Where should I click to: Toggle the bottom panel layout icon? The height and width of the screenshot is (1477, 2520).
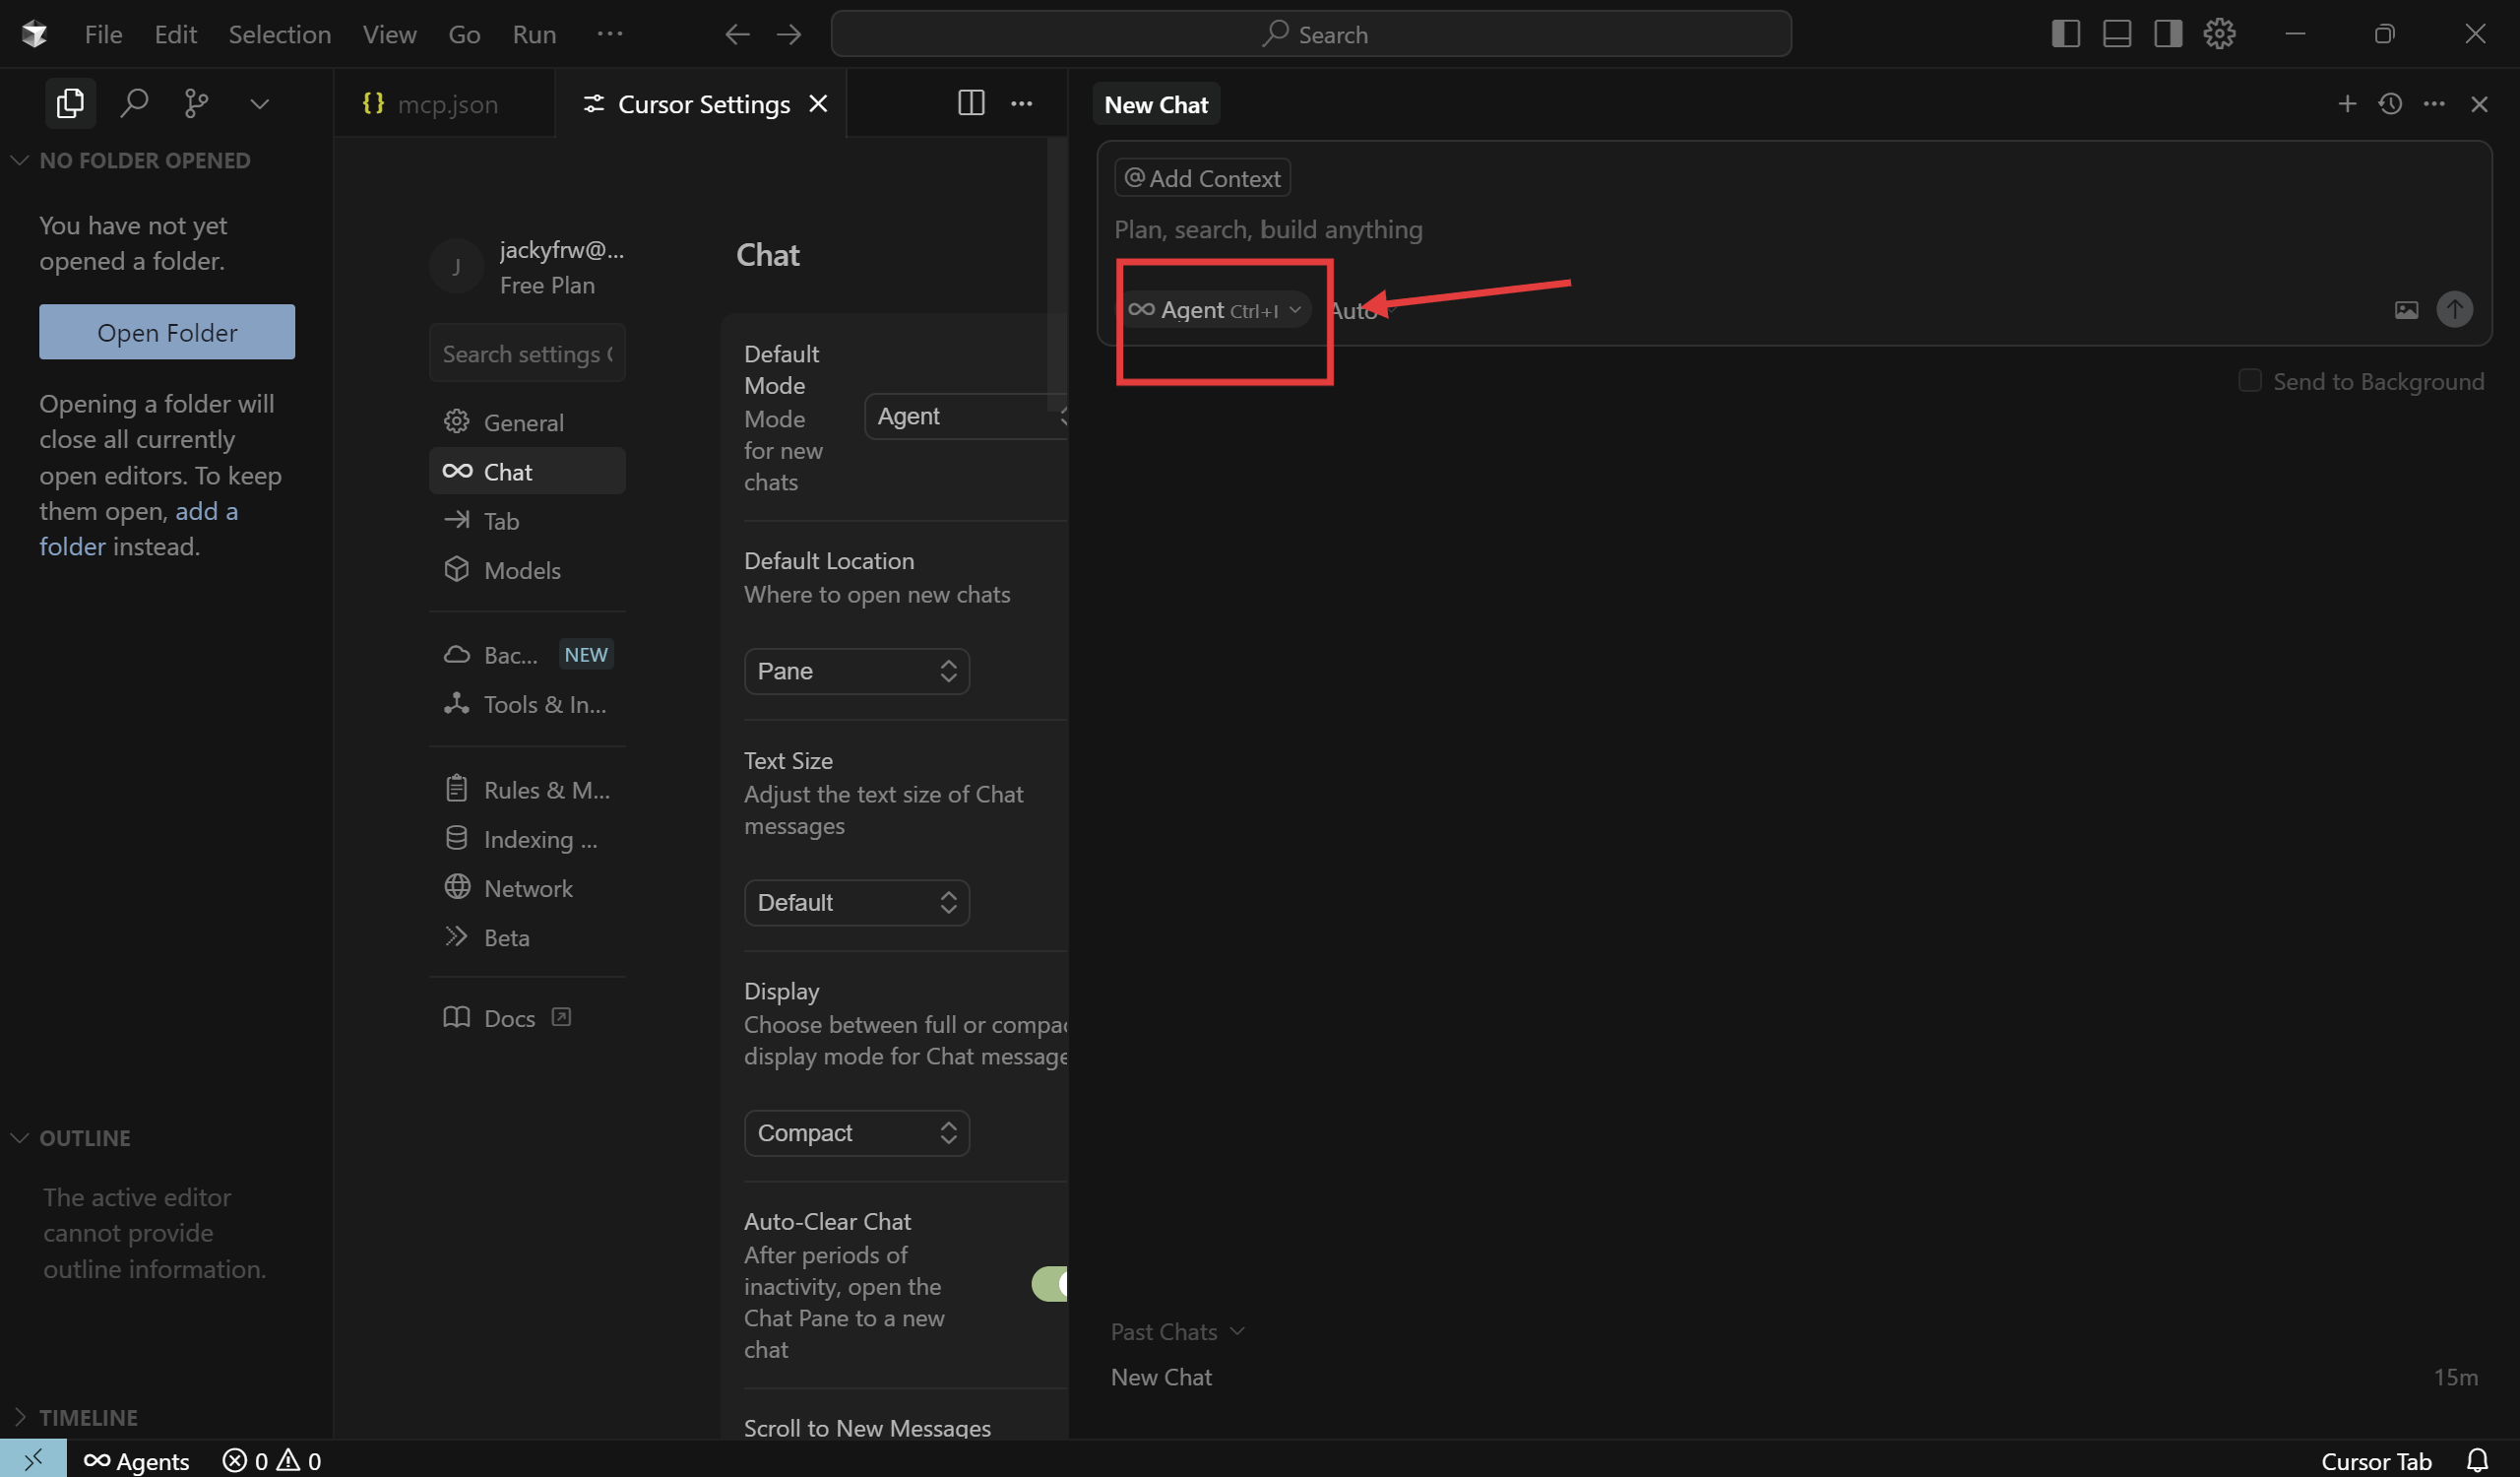point(2116,34)
